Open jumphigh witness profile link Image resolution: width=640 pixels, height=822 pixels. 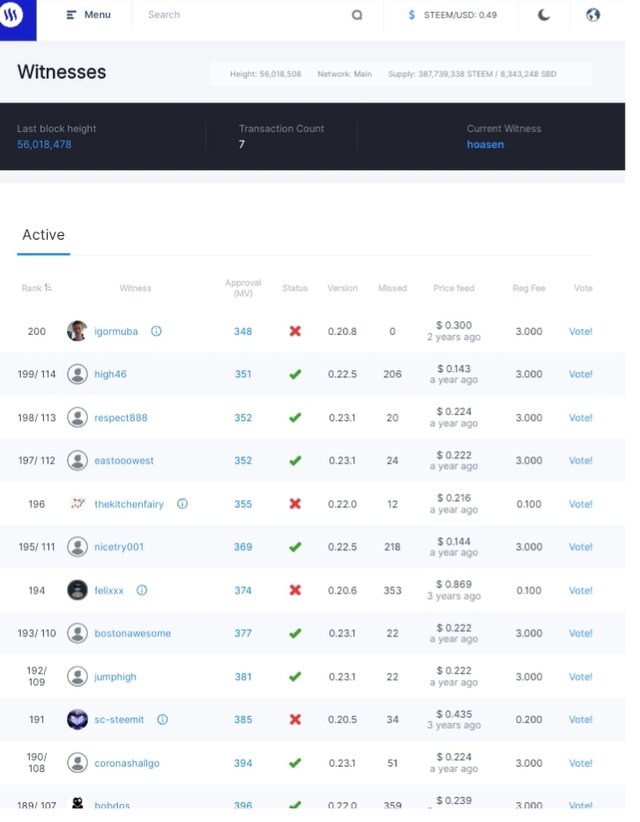point(115,677)
